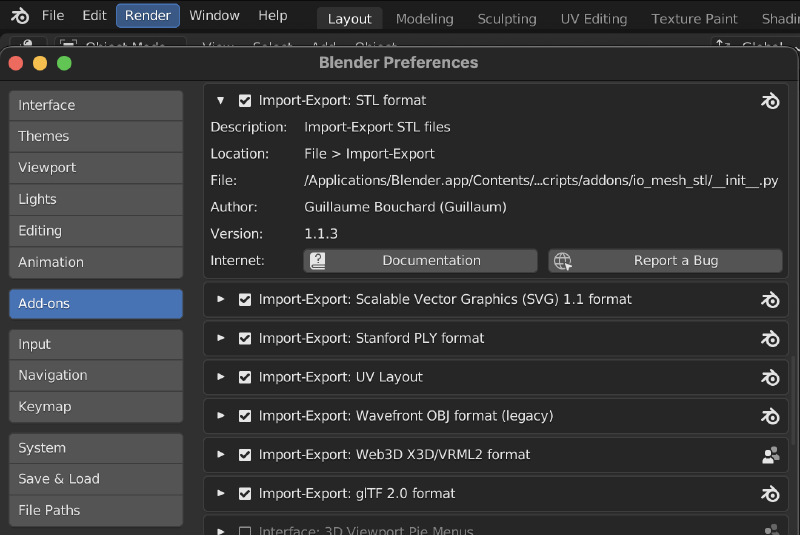This screenshot has height=535, width=800.
Task: Open the Viewport preferences section
Action: click(x=96, y=168)
